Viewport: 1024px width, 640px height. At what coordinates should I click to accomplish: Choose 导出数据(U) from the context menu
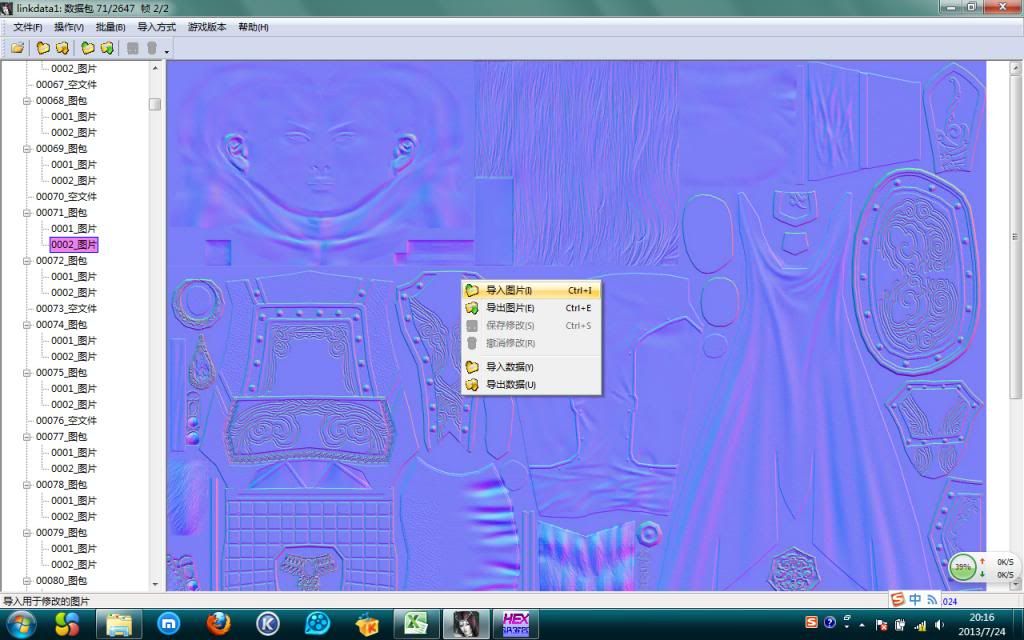[510, 385]
